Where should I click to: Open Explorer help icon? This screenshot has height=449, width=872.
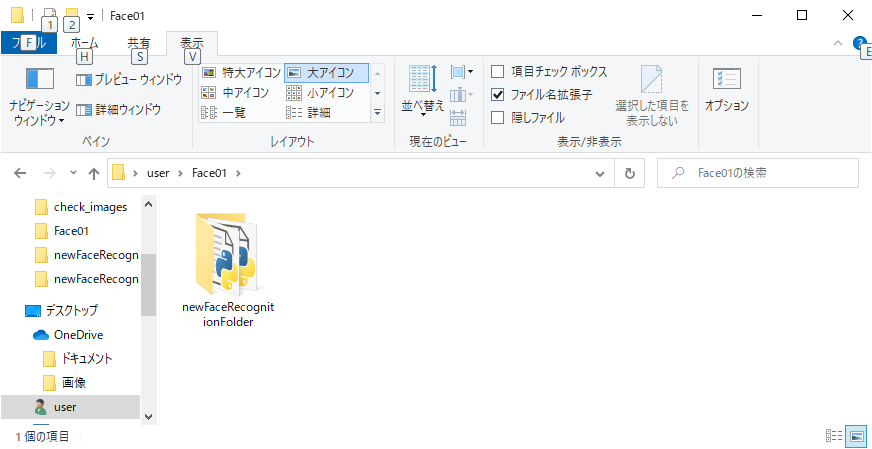(859, 43)
